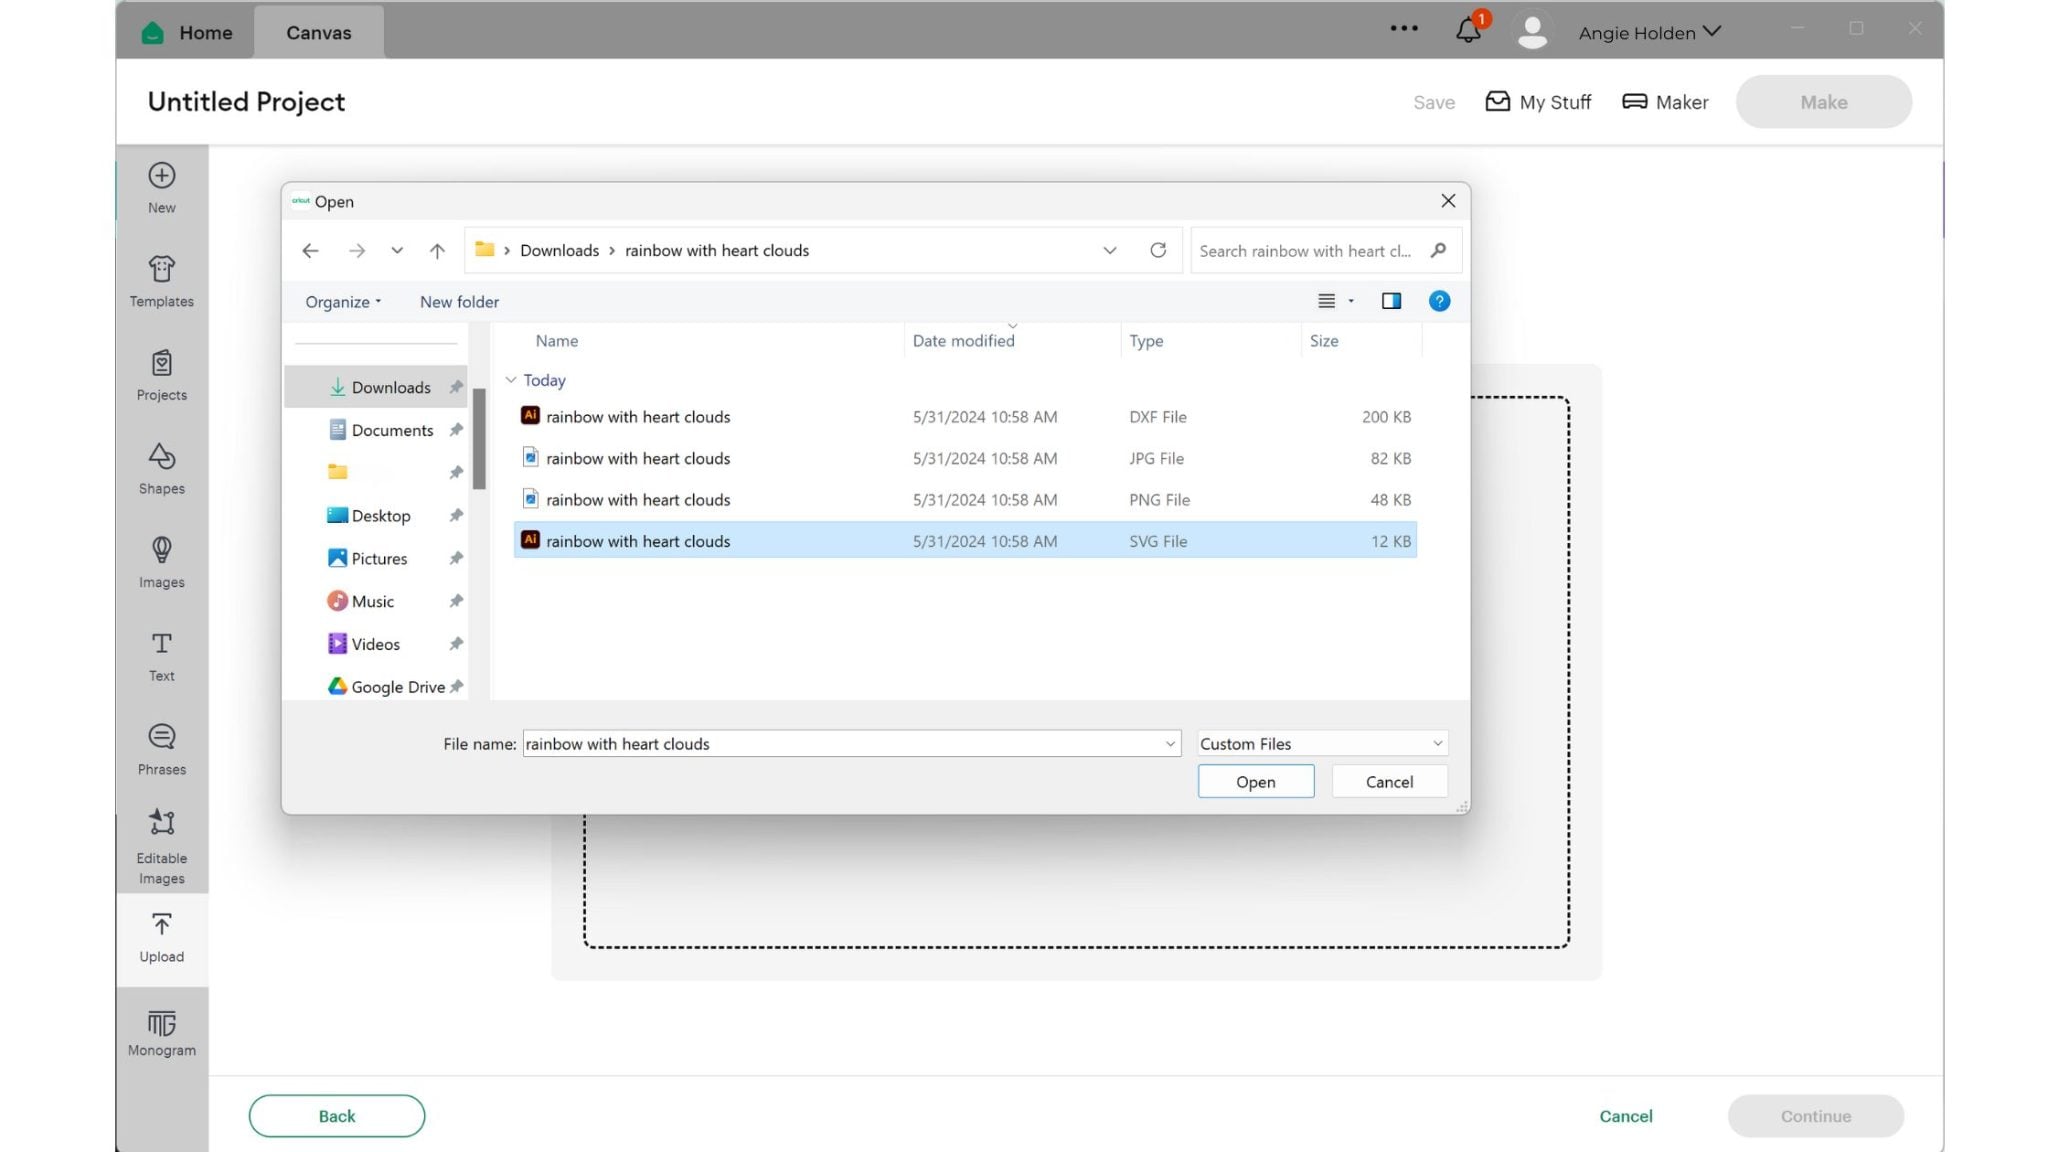Switch to the Home tab
The height and width of the screenshot is (1152, 2048).
[x=187, y=32]
